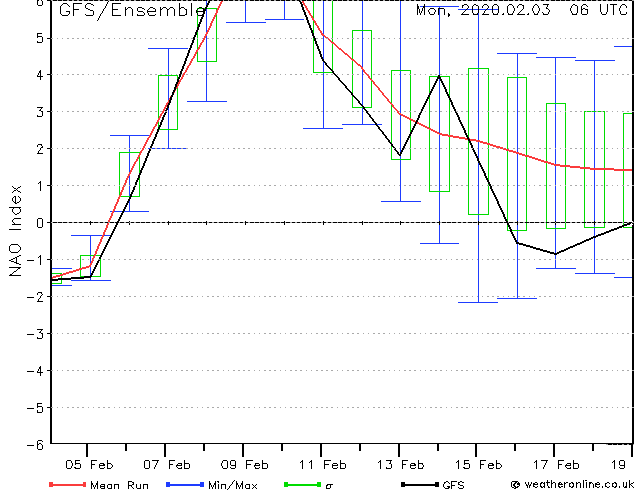Click the blue Min/Max legend swatch
The image size is (634, 490).
(185, 484)
